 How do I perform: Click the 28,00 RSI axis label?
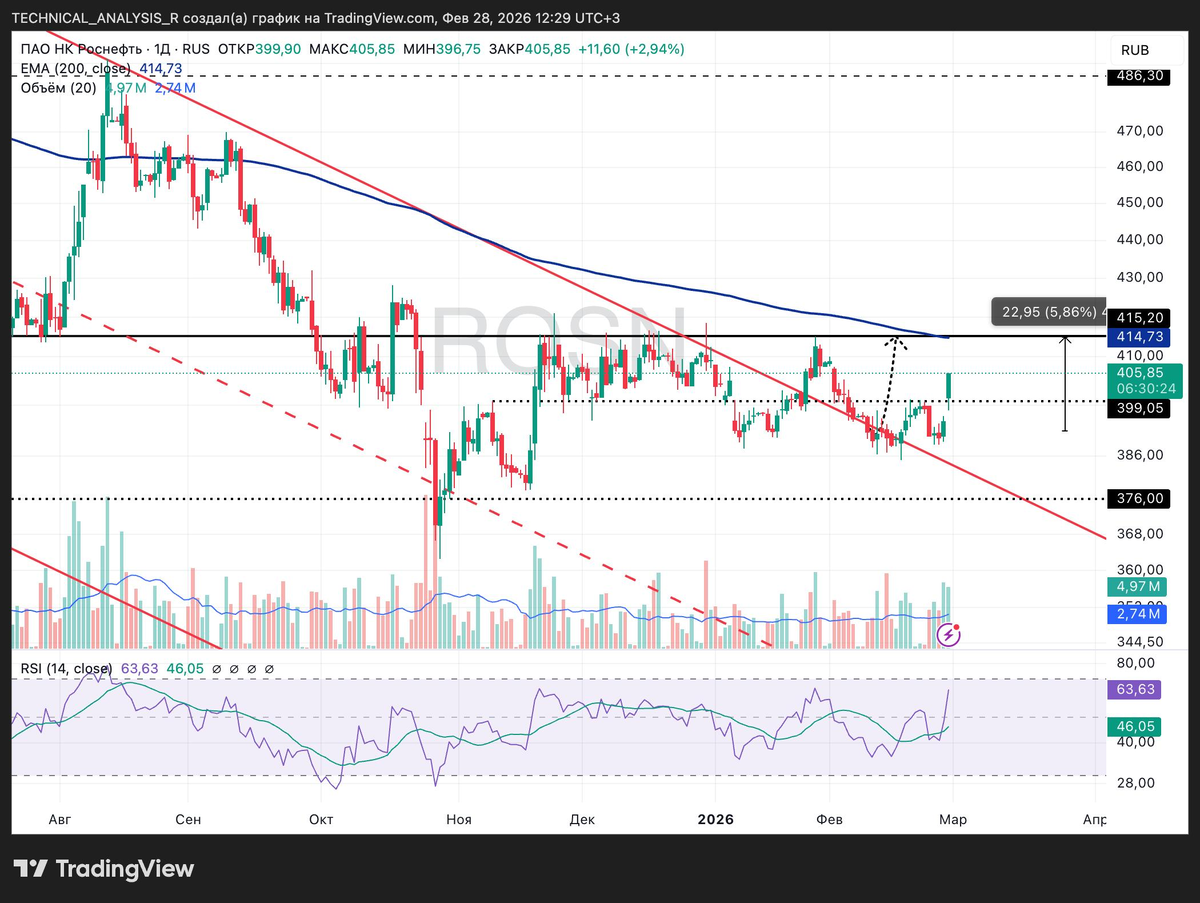point(1136,783)
